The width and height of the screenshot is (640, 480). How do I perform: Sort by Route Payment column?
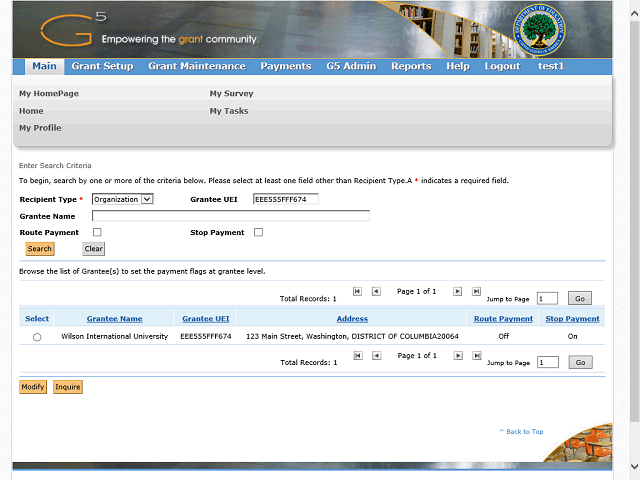pos(503,319)
